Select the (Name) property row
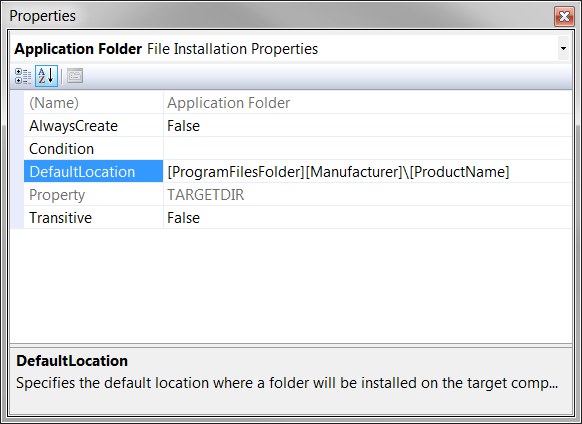 click(x=298, y=103)
